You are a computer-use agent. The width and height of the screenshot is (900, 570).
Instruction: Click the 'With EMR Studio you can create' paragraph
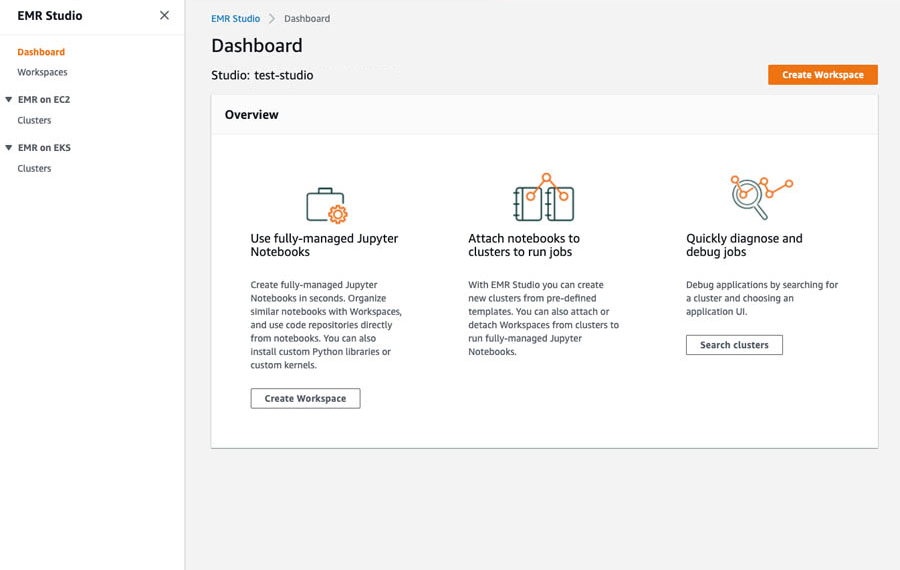pyautogui.click(x=544, y=318)
